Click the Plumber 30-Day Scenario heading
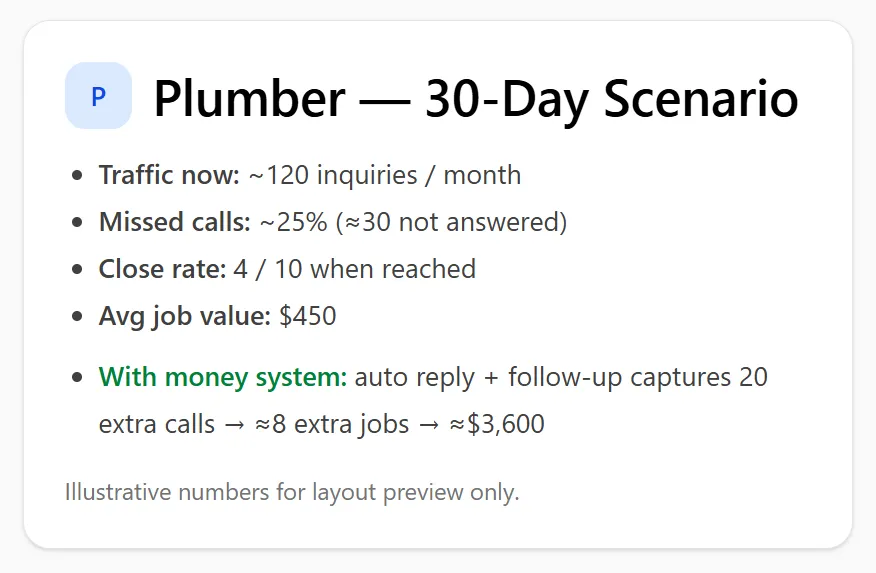 pos(476,99)
